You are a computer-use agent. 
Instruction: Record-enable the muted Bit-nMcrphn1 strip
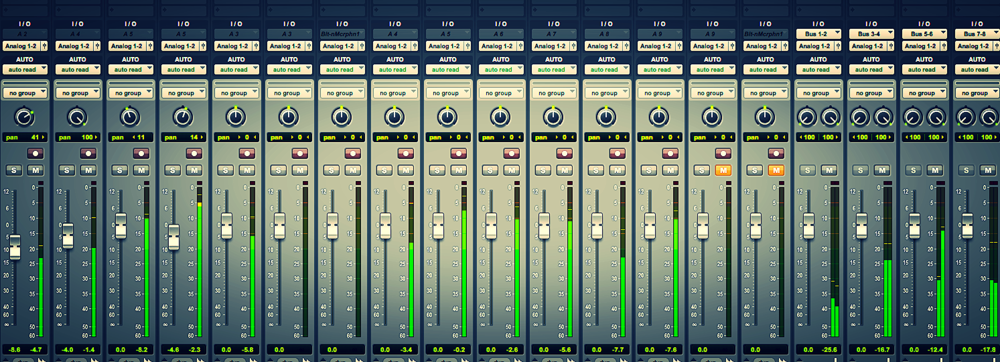pos(776,154)
